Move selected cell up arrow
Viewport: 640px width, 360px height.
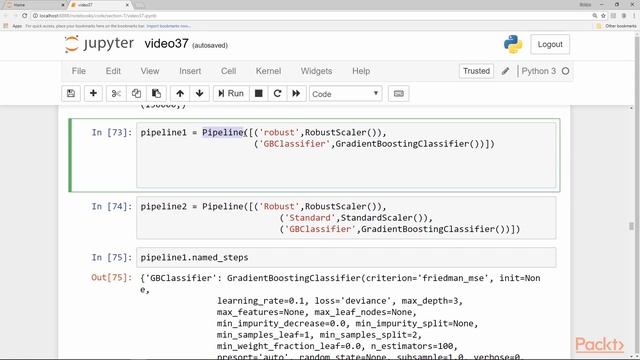(x=180, y=93)
